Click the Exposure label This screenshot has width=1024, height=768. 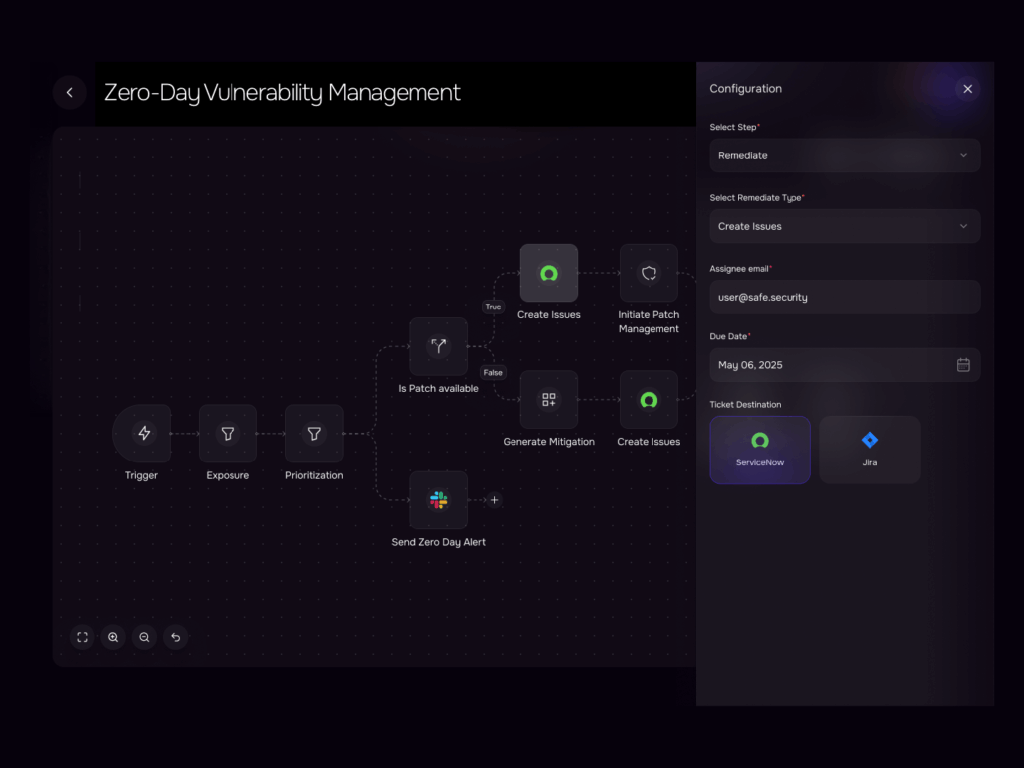228,475
